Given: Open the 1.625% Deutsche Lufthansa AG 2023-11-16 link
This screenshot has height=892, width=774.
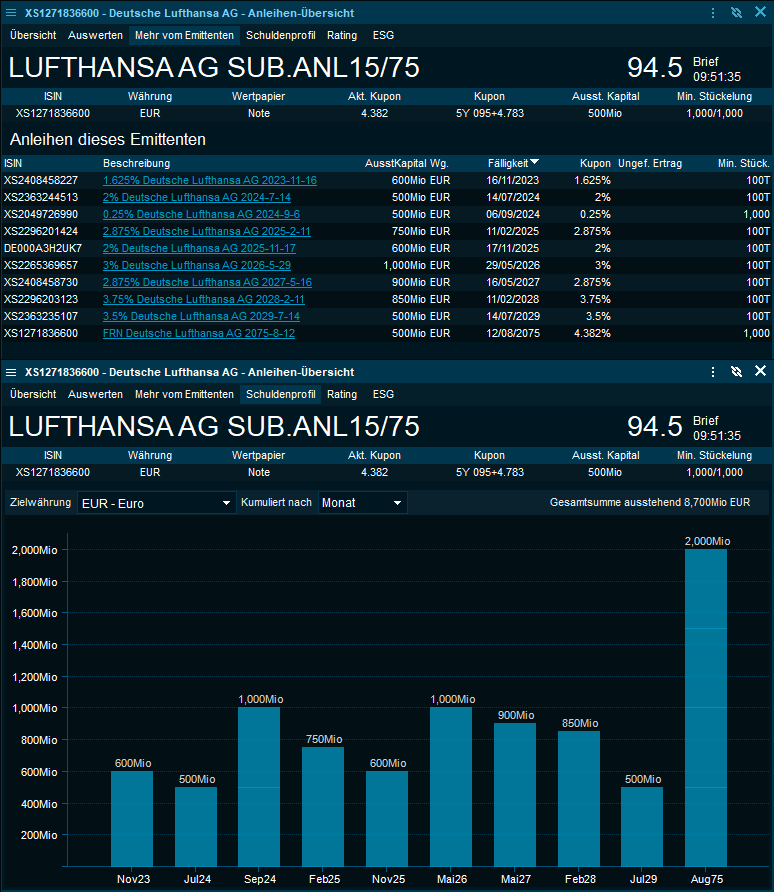Looking at the screenshot, I should point(209,180).
